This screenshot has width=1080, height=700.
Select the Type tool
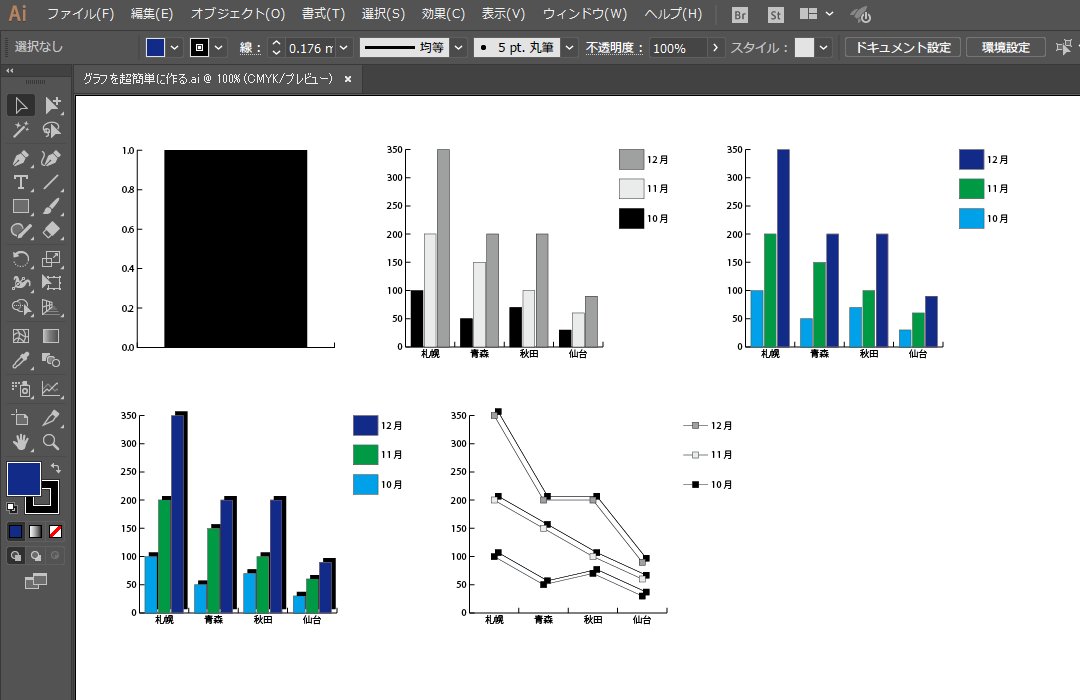(21, 182)
